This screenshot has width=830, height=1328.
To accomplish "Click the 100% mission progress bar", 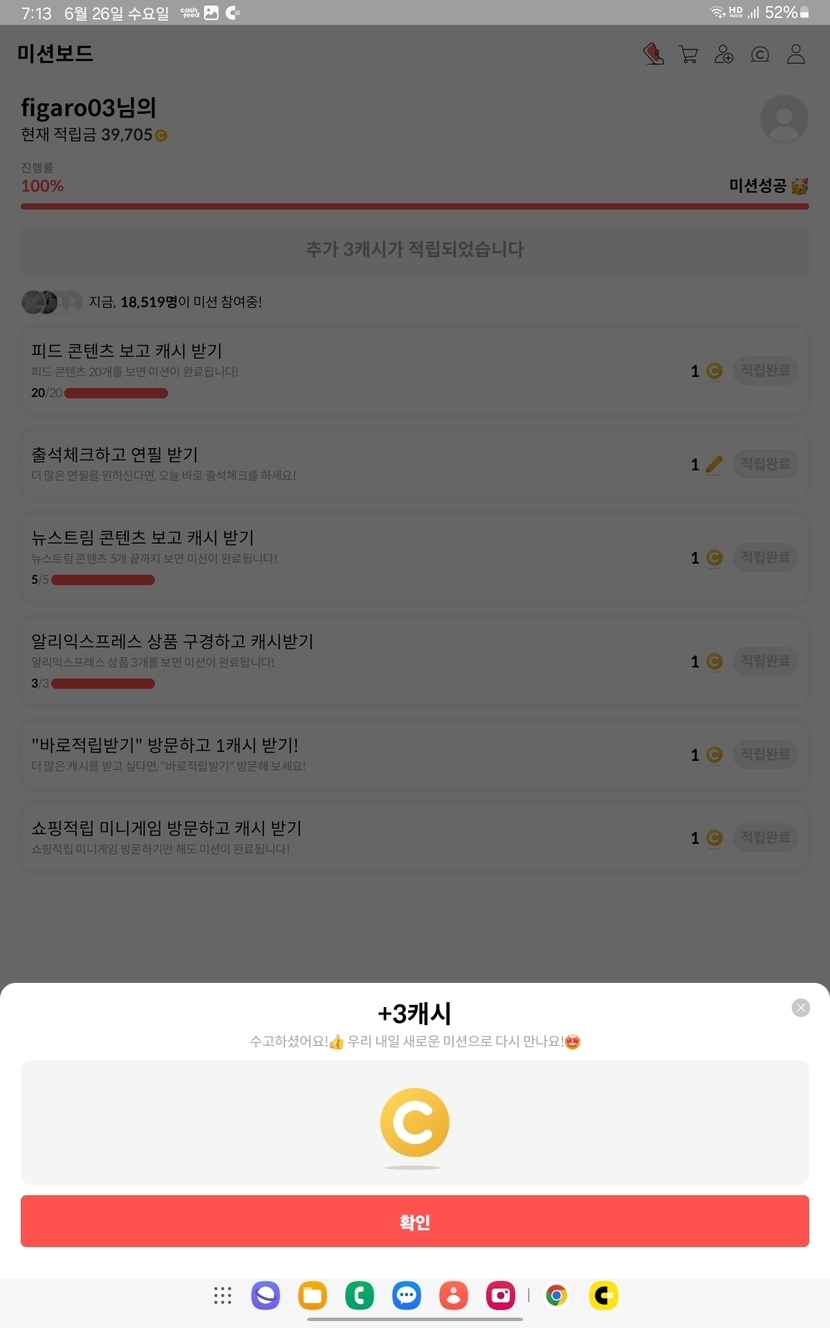I will pos(414,206).
